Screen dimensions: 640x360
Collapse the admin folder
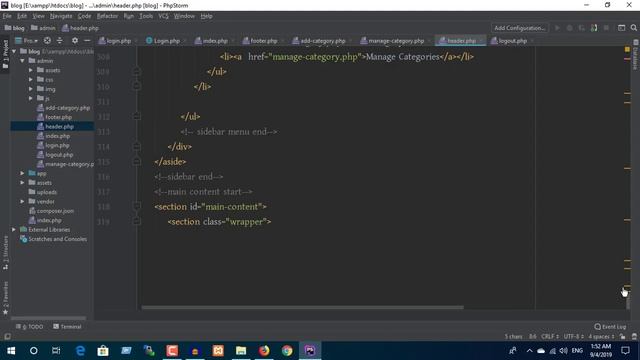[x=22, y=61]
